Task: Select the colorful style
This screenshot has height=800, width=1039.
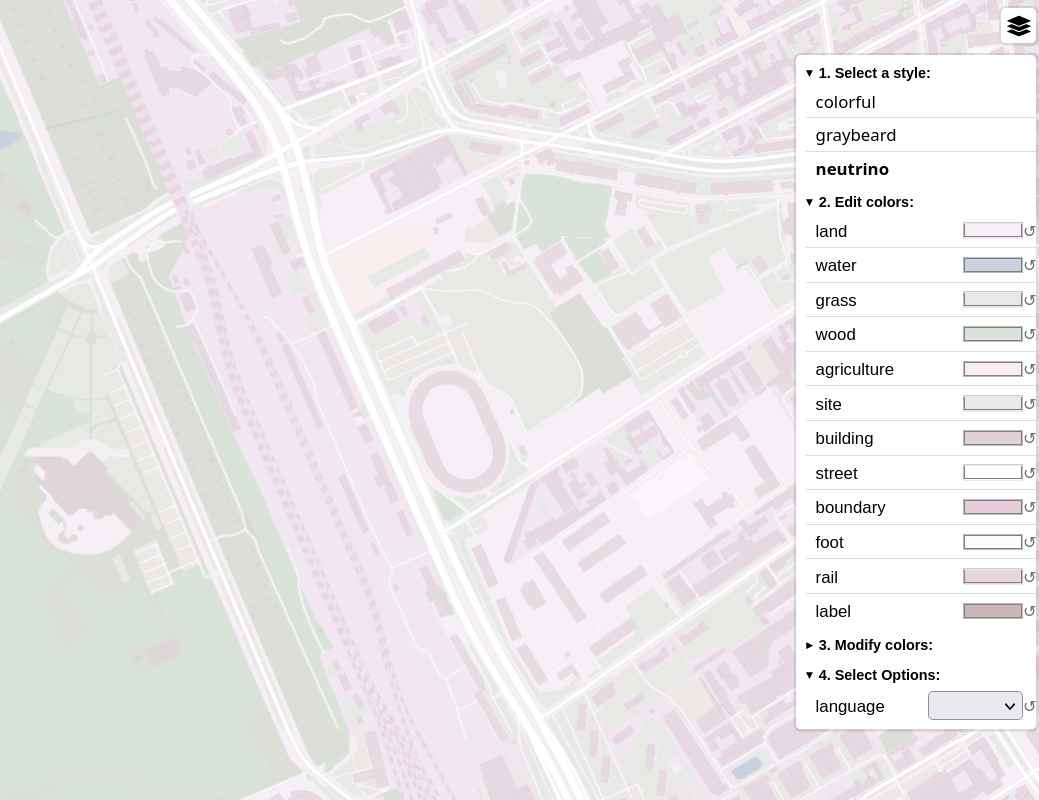Action: tap(845, 102)
